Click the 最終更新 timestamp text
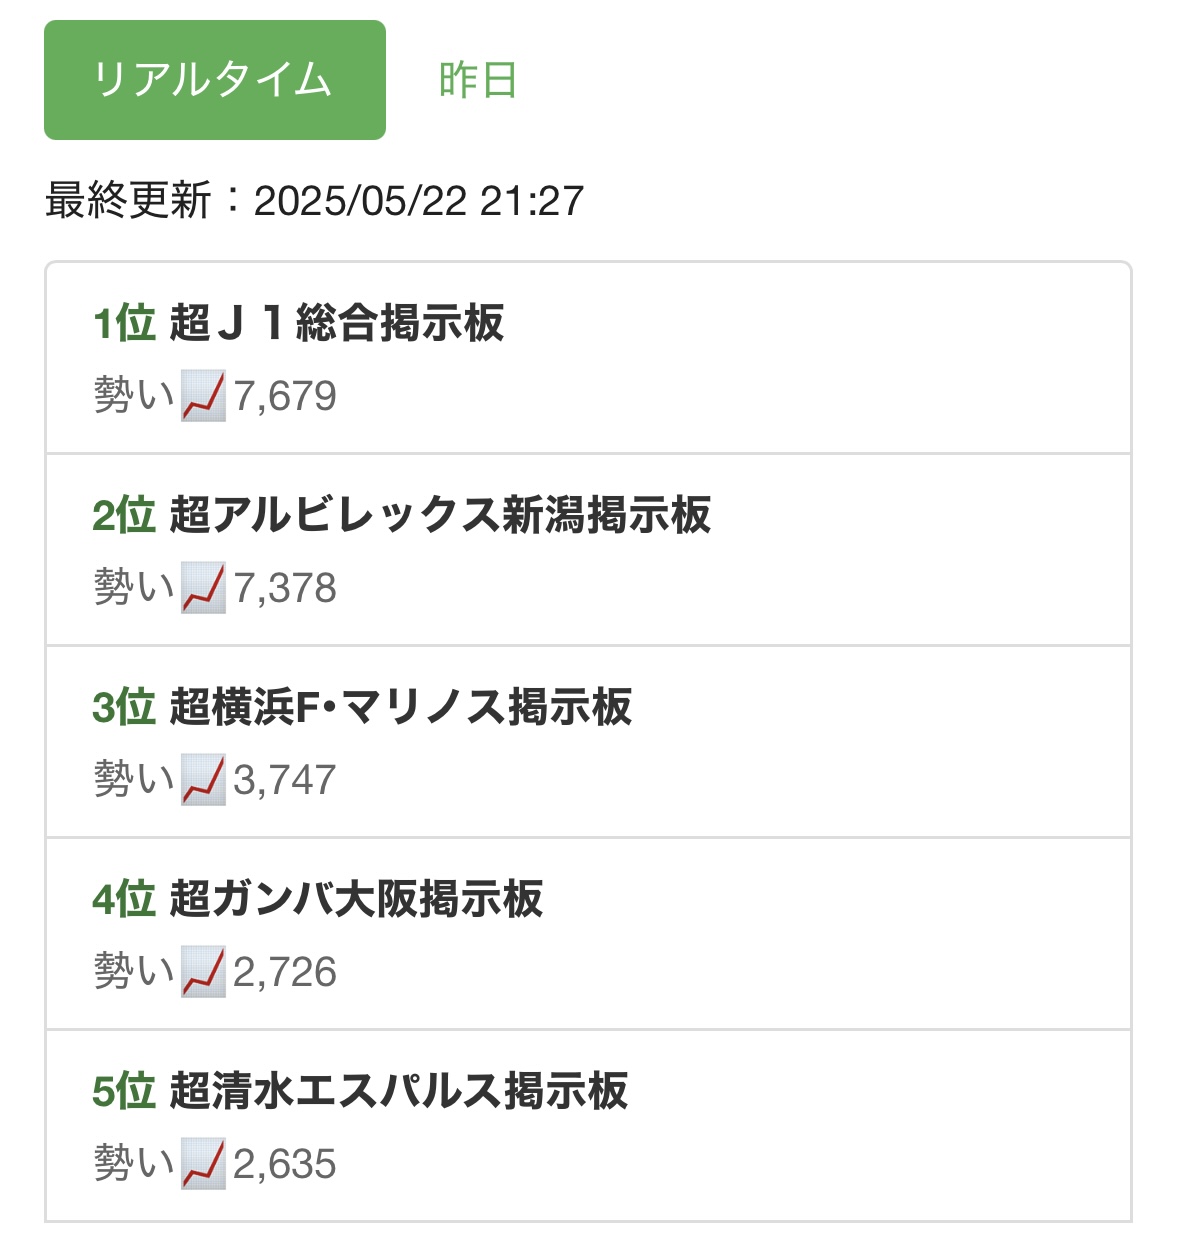The image size is (1178, 1245). (314, 201)
